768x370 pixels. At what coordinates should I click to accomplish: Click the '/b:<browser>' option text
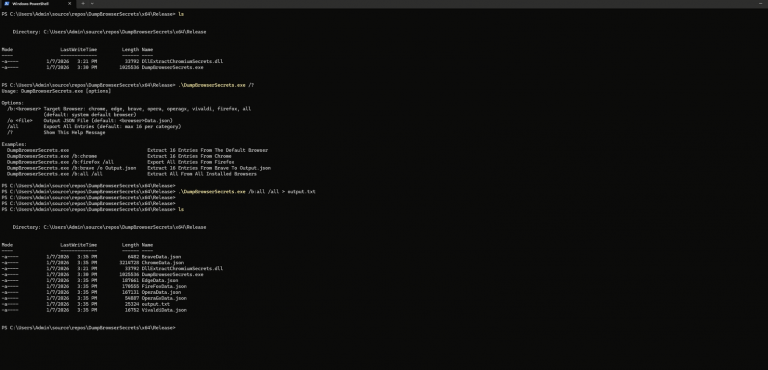pyautogui.click(x=24, y=109)
